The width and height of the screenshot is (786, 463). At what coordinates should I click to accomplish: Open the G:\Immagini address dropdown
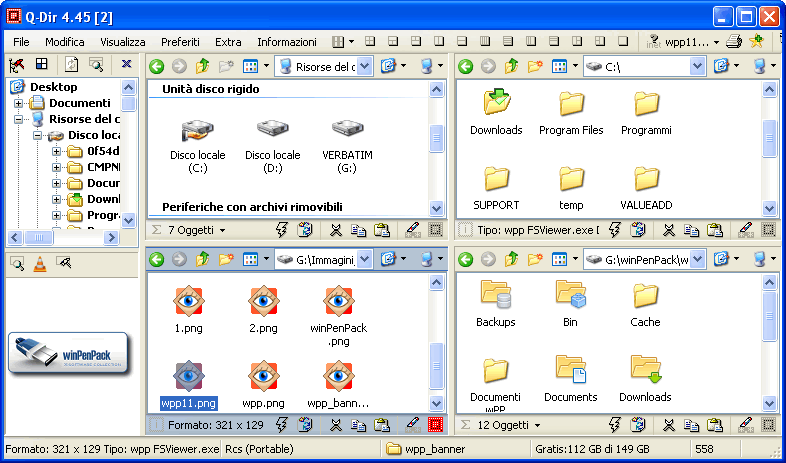point(365,259)
